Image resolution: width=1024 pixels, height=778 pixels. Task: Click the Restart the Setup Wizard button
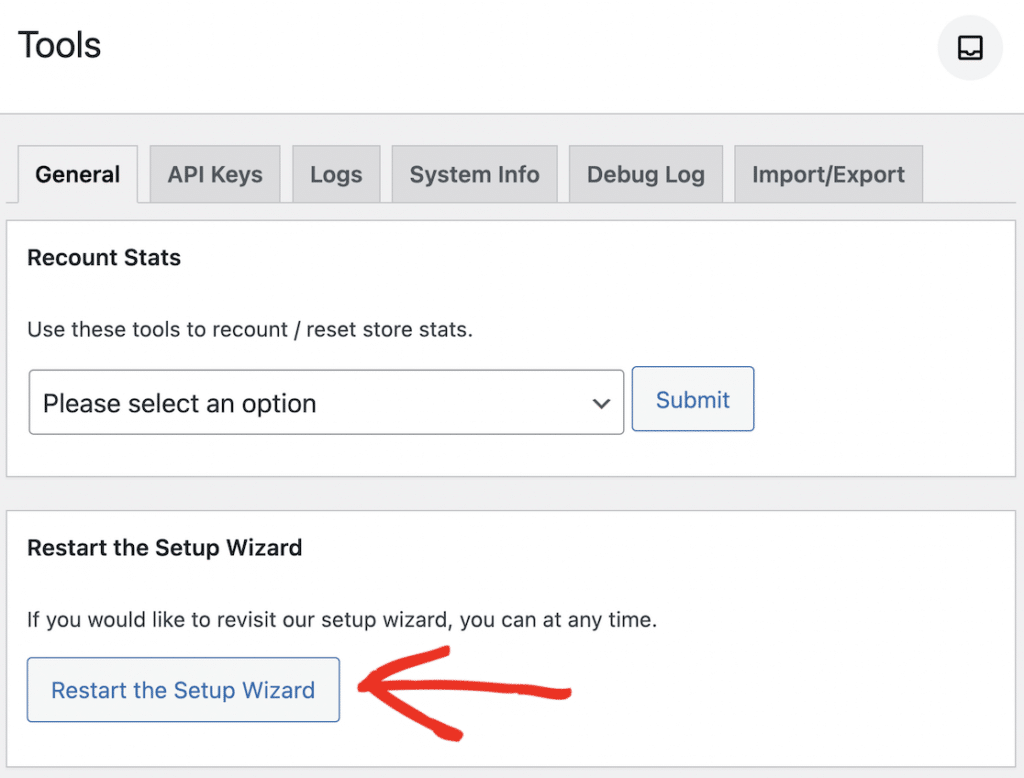click(x=183, y=690)
